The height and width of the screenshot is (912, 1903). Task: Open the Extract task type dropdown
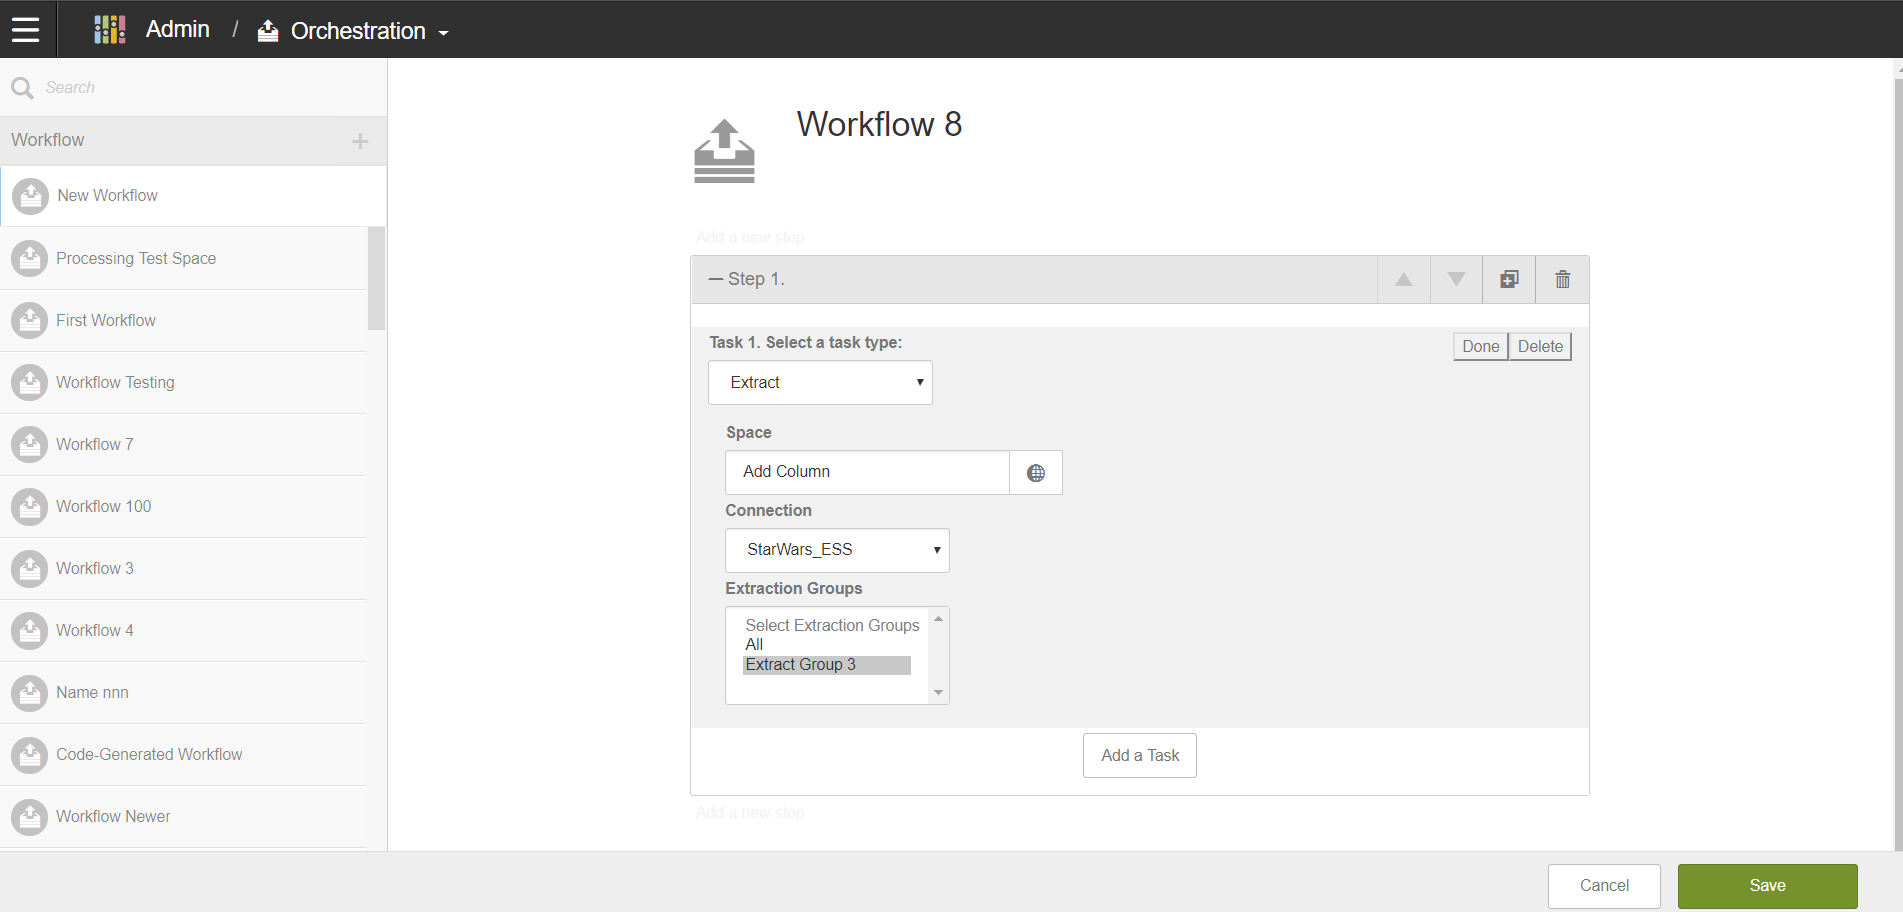820,383
